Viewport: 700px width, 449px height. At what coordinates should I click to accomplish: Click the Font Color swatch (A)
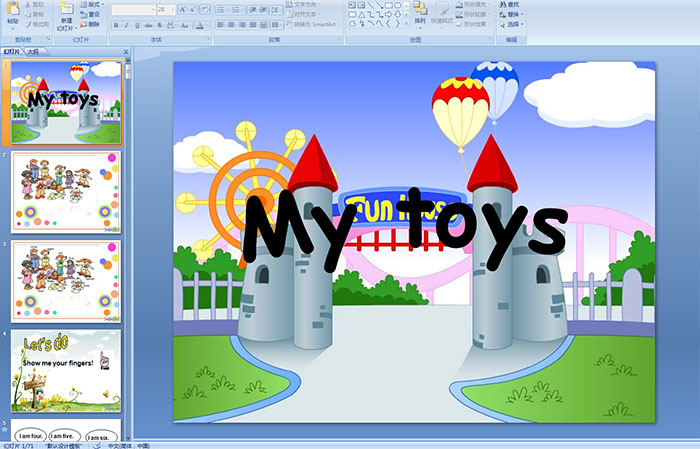(200, 26)
